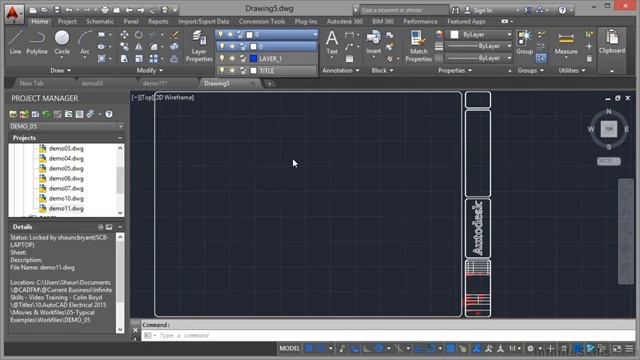The image size is (640, 360).
Task: Select the Offset tool
Action: coord(174,59)
